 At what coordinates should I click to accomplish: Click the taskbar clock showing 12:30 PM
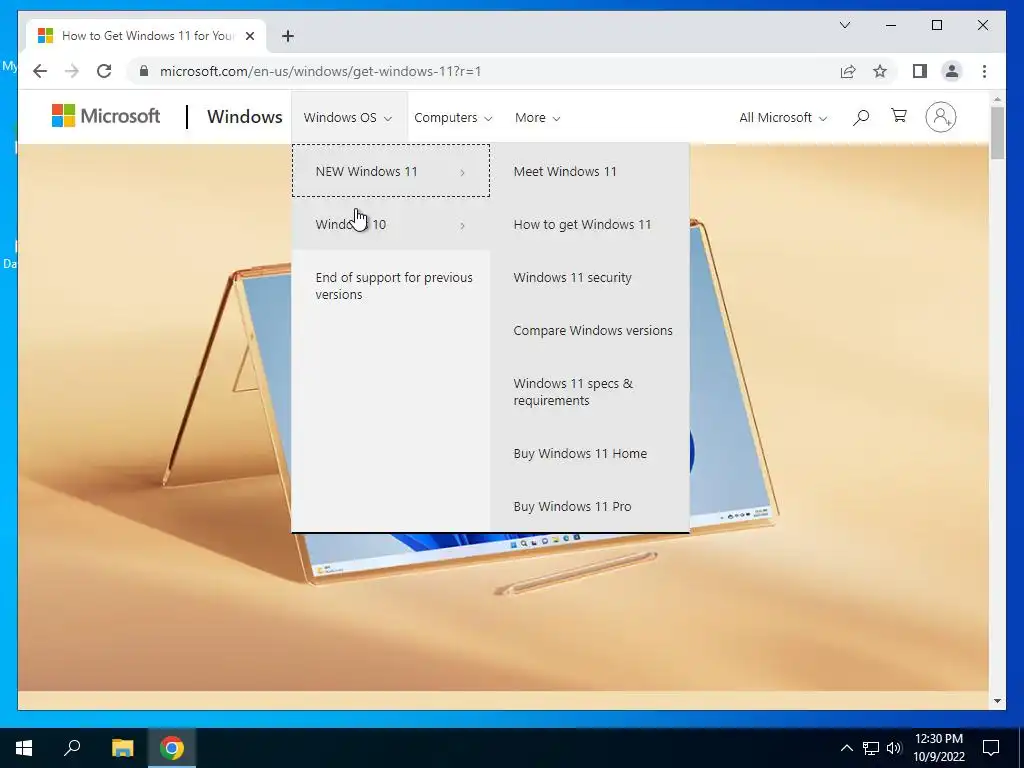(x=938, y=748)
